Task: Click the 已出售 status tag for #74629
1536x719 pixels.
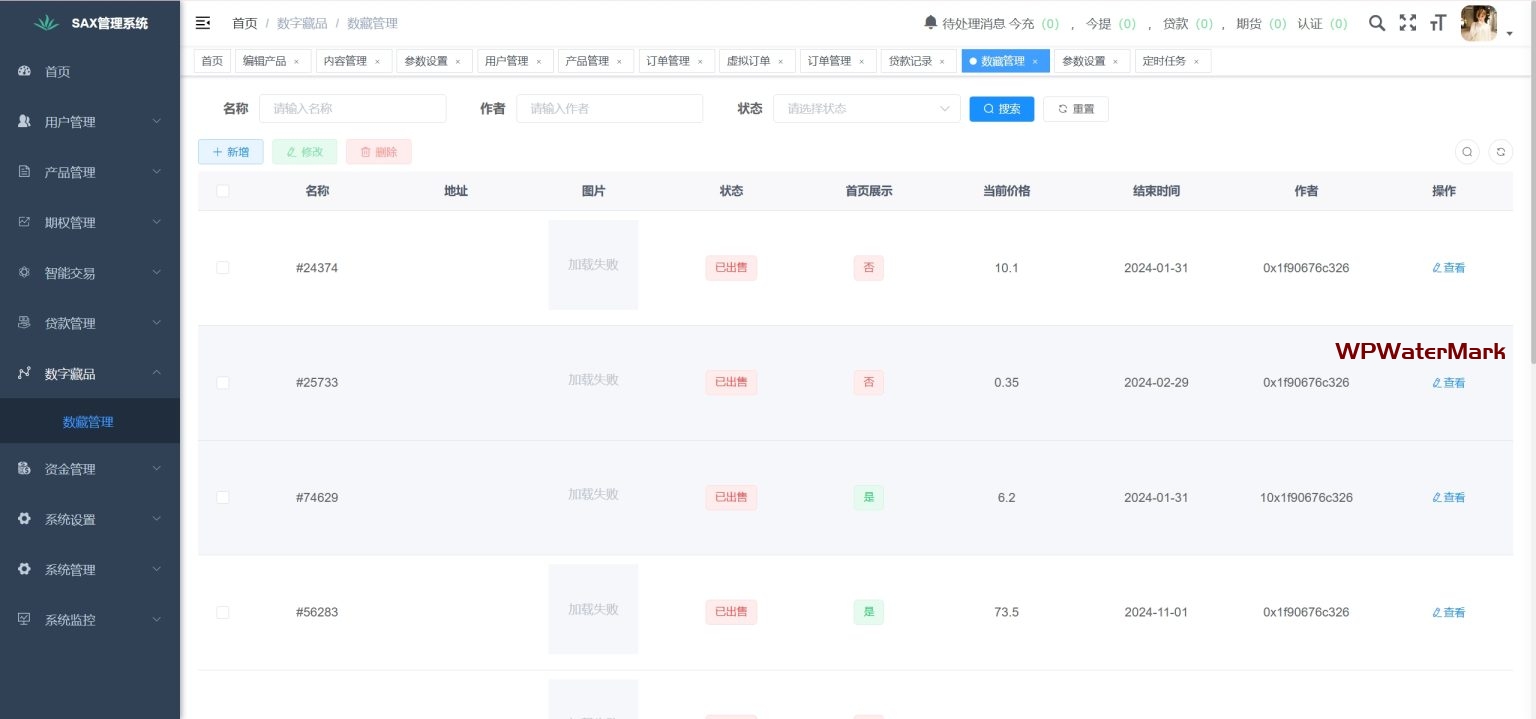Action: (731, 497)
